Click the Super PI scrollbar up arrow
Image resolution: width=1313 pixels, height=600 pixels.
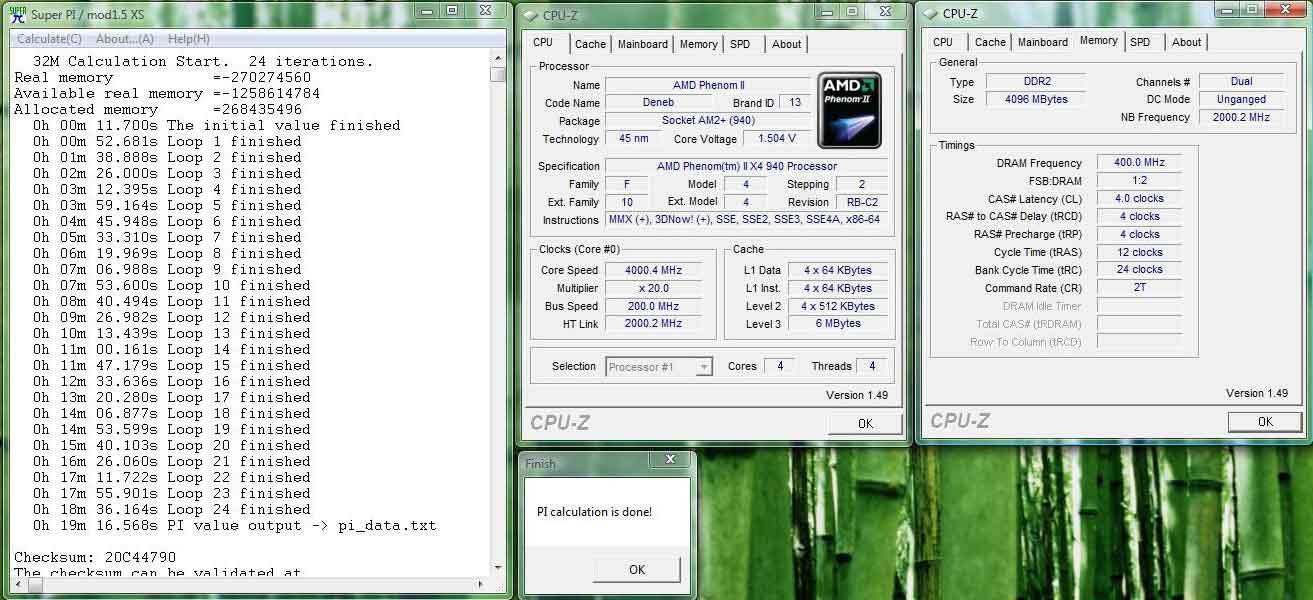click(x=498, y=58)
